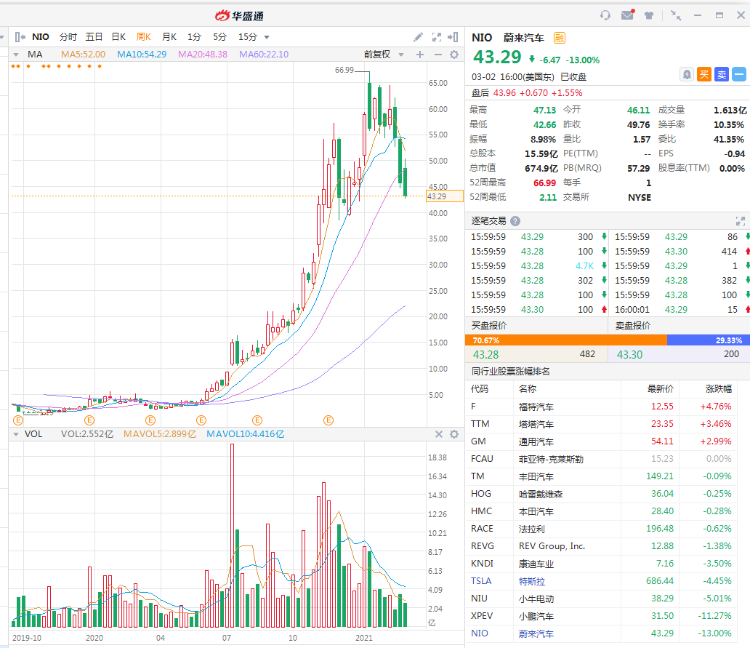Sort peers by 涨跌幅 column header
750x648 pixels.
click(718, 389)
